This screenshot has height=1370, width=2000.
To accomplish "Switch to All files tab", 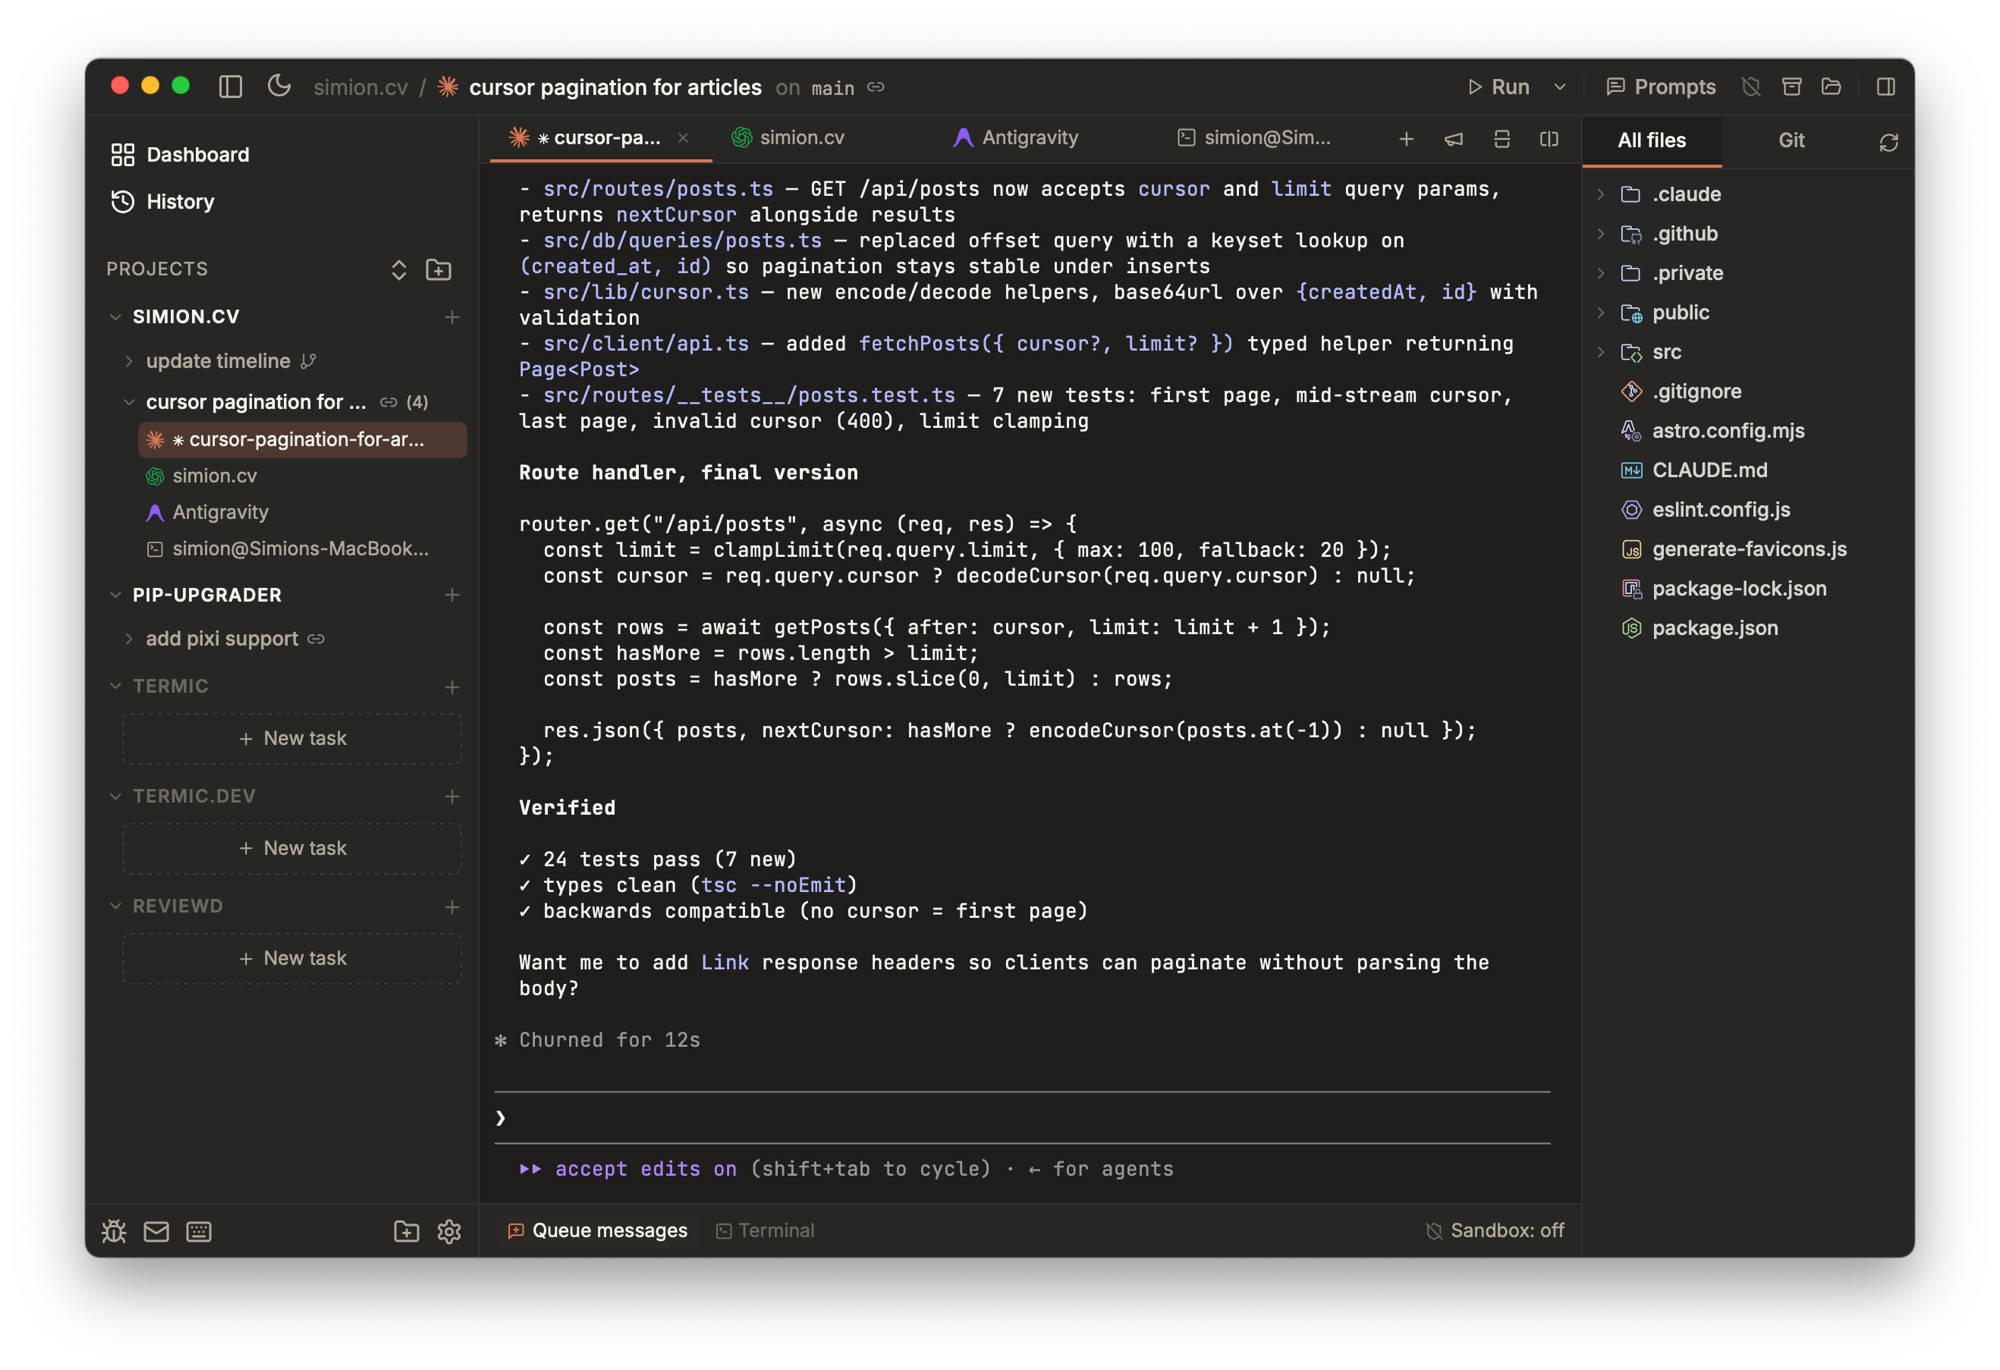I will (x=1652, y=140).
